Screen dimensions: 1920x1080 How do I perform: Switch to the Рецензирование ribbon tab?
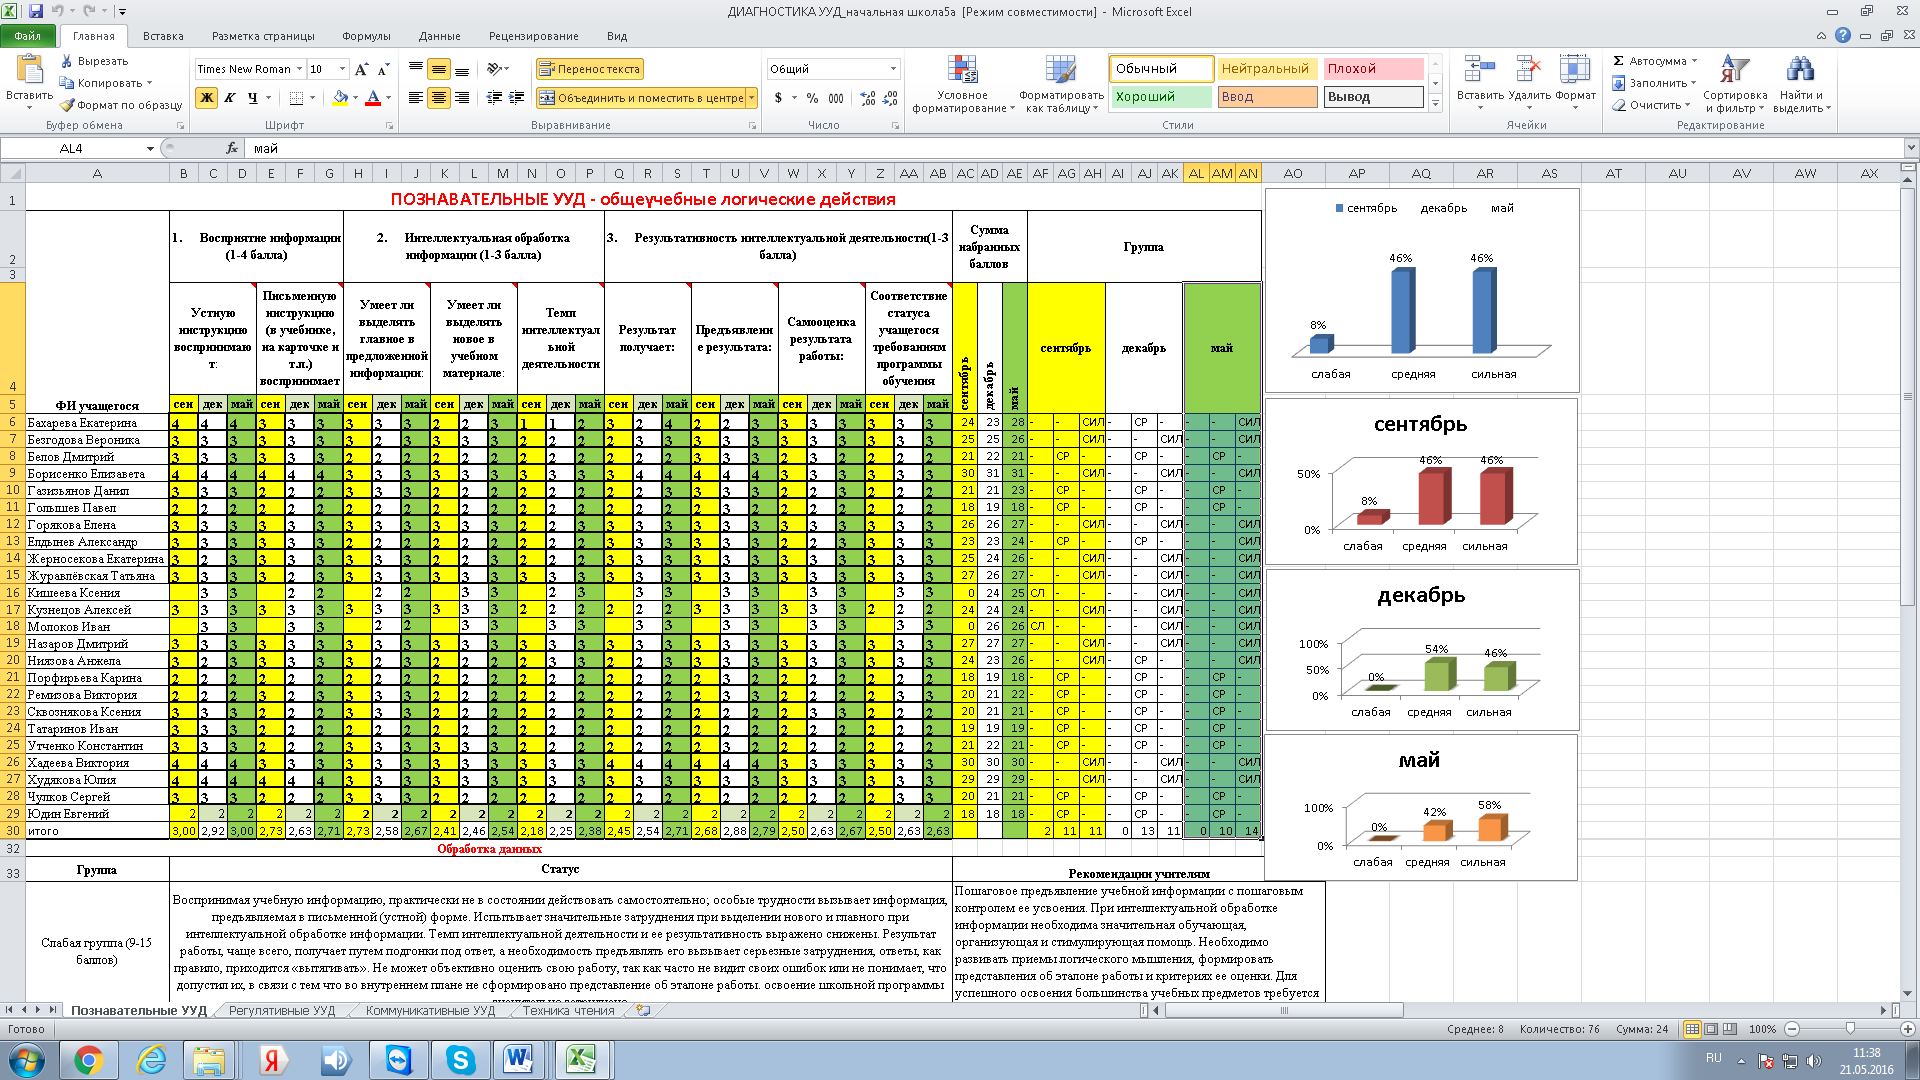point(533,36)
